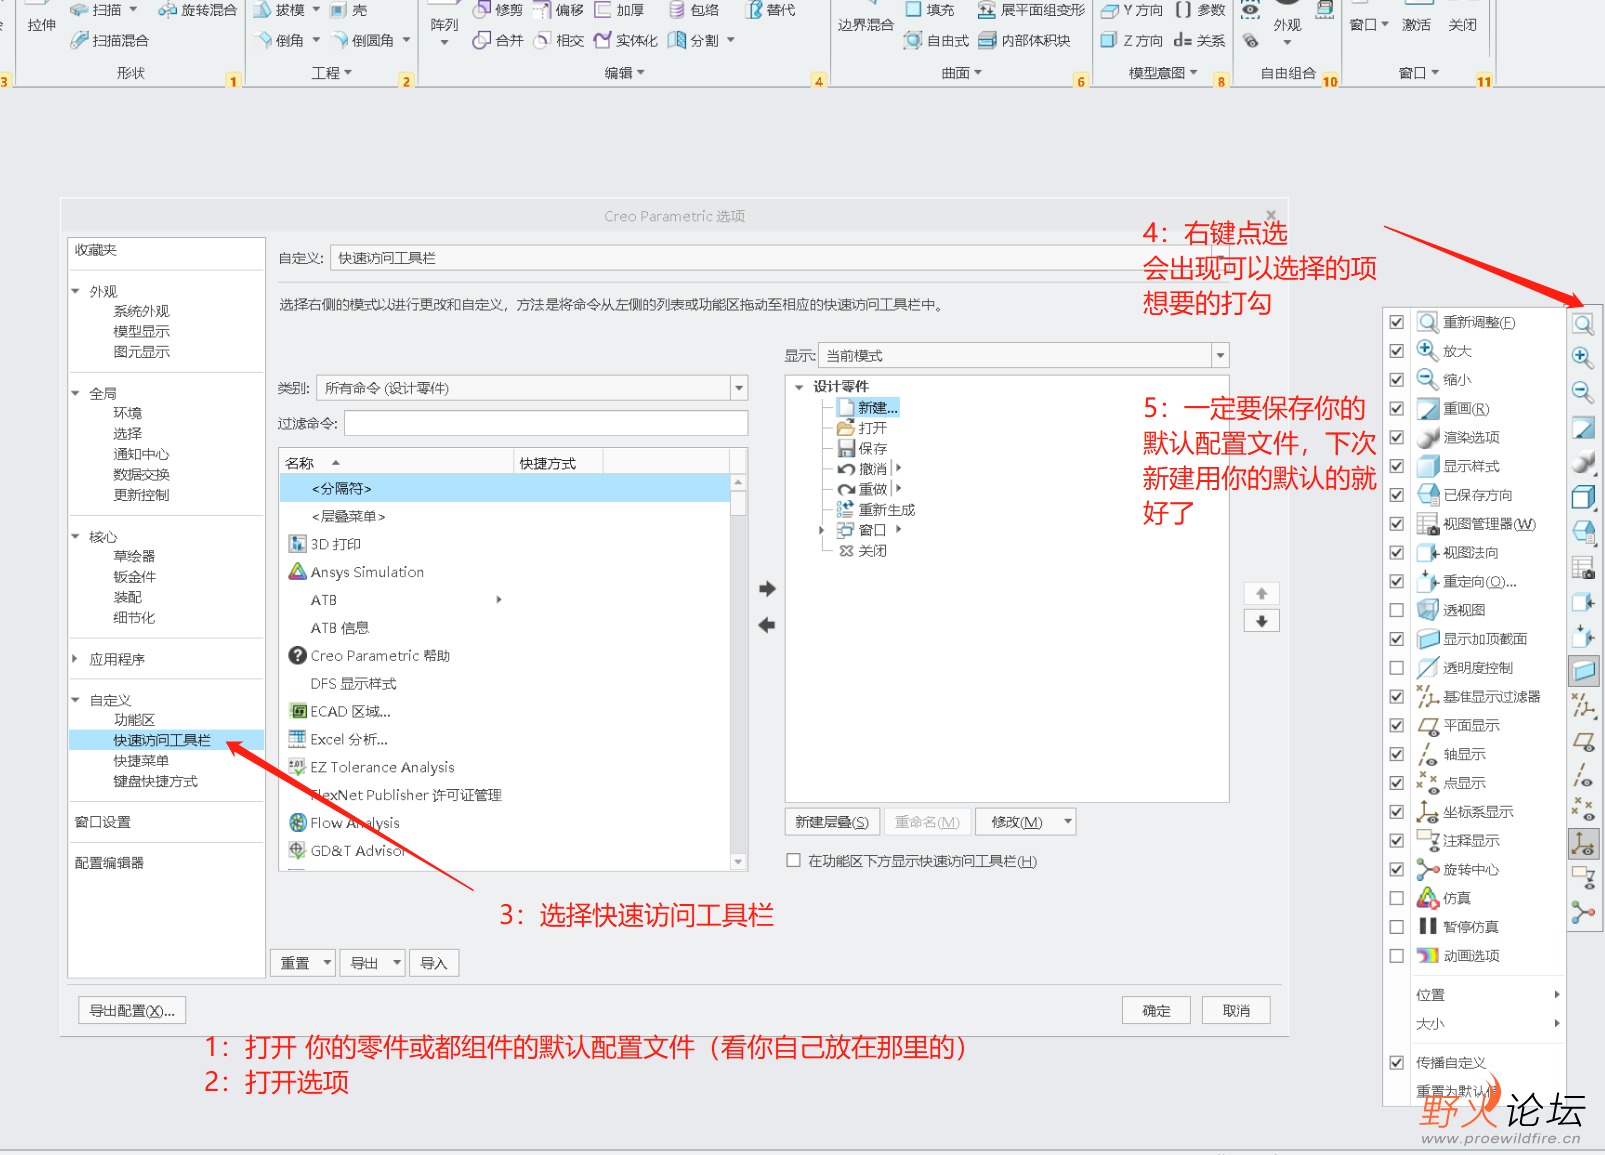This screenshot has width=1605, height=1155.
Task: Select 功能区 in the options tree
Action: click(x=134, y=720)
